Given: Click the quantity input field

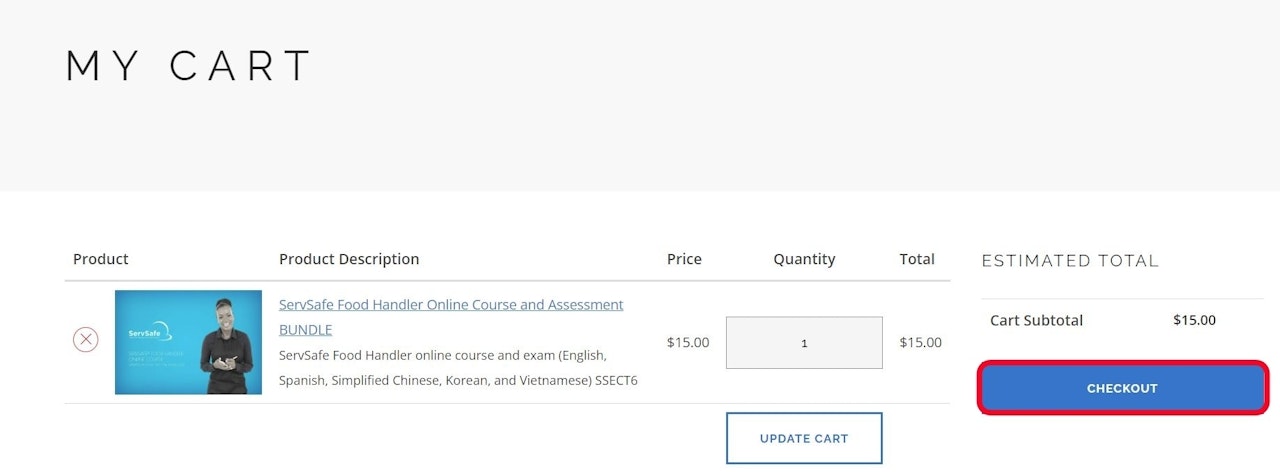Looking at the screenshot, I should click(804, 343).
